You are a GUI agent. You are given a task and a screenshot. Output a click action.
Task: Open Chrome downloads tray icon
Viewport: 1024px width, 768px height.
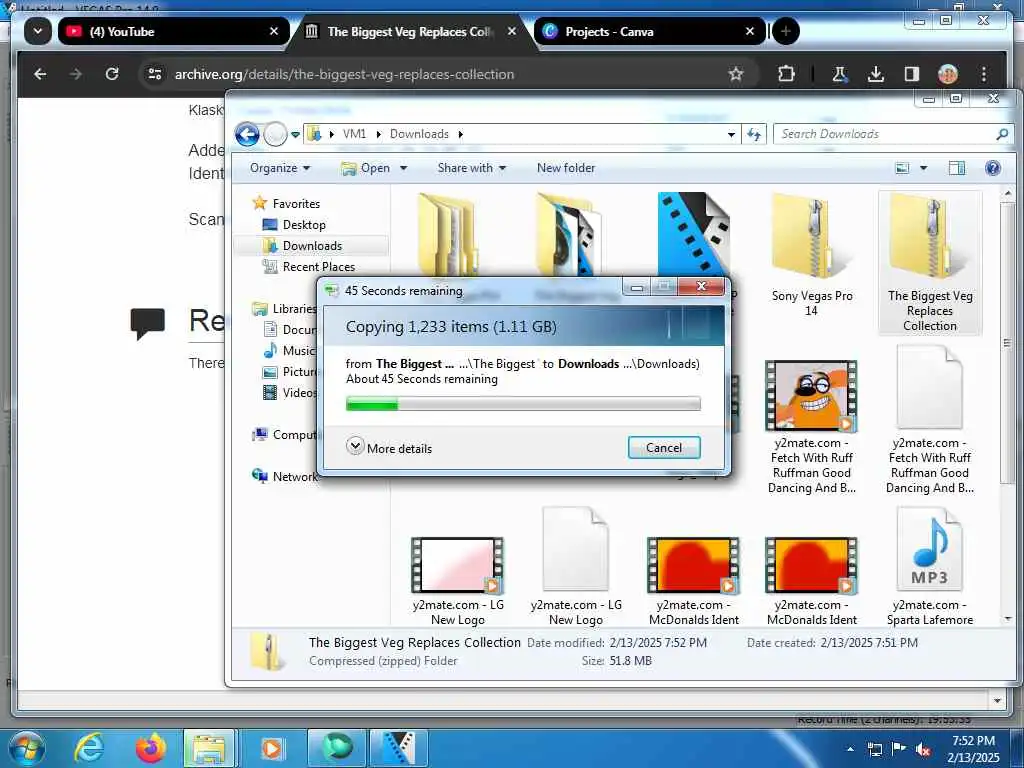tap(876, 74)
